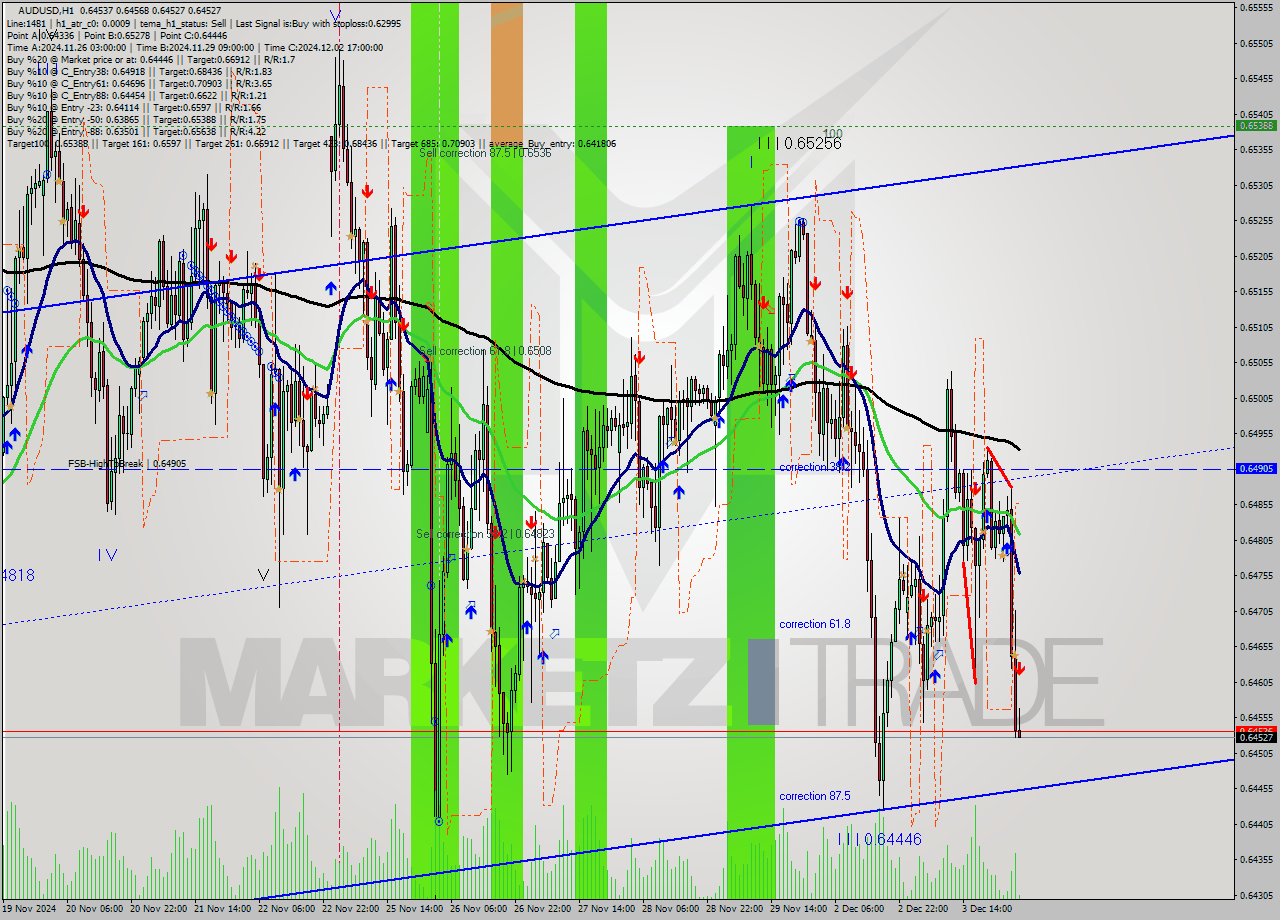Click the 100 level label
Viewport: 1280px width, 920px height.
[x=832, y=133]
